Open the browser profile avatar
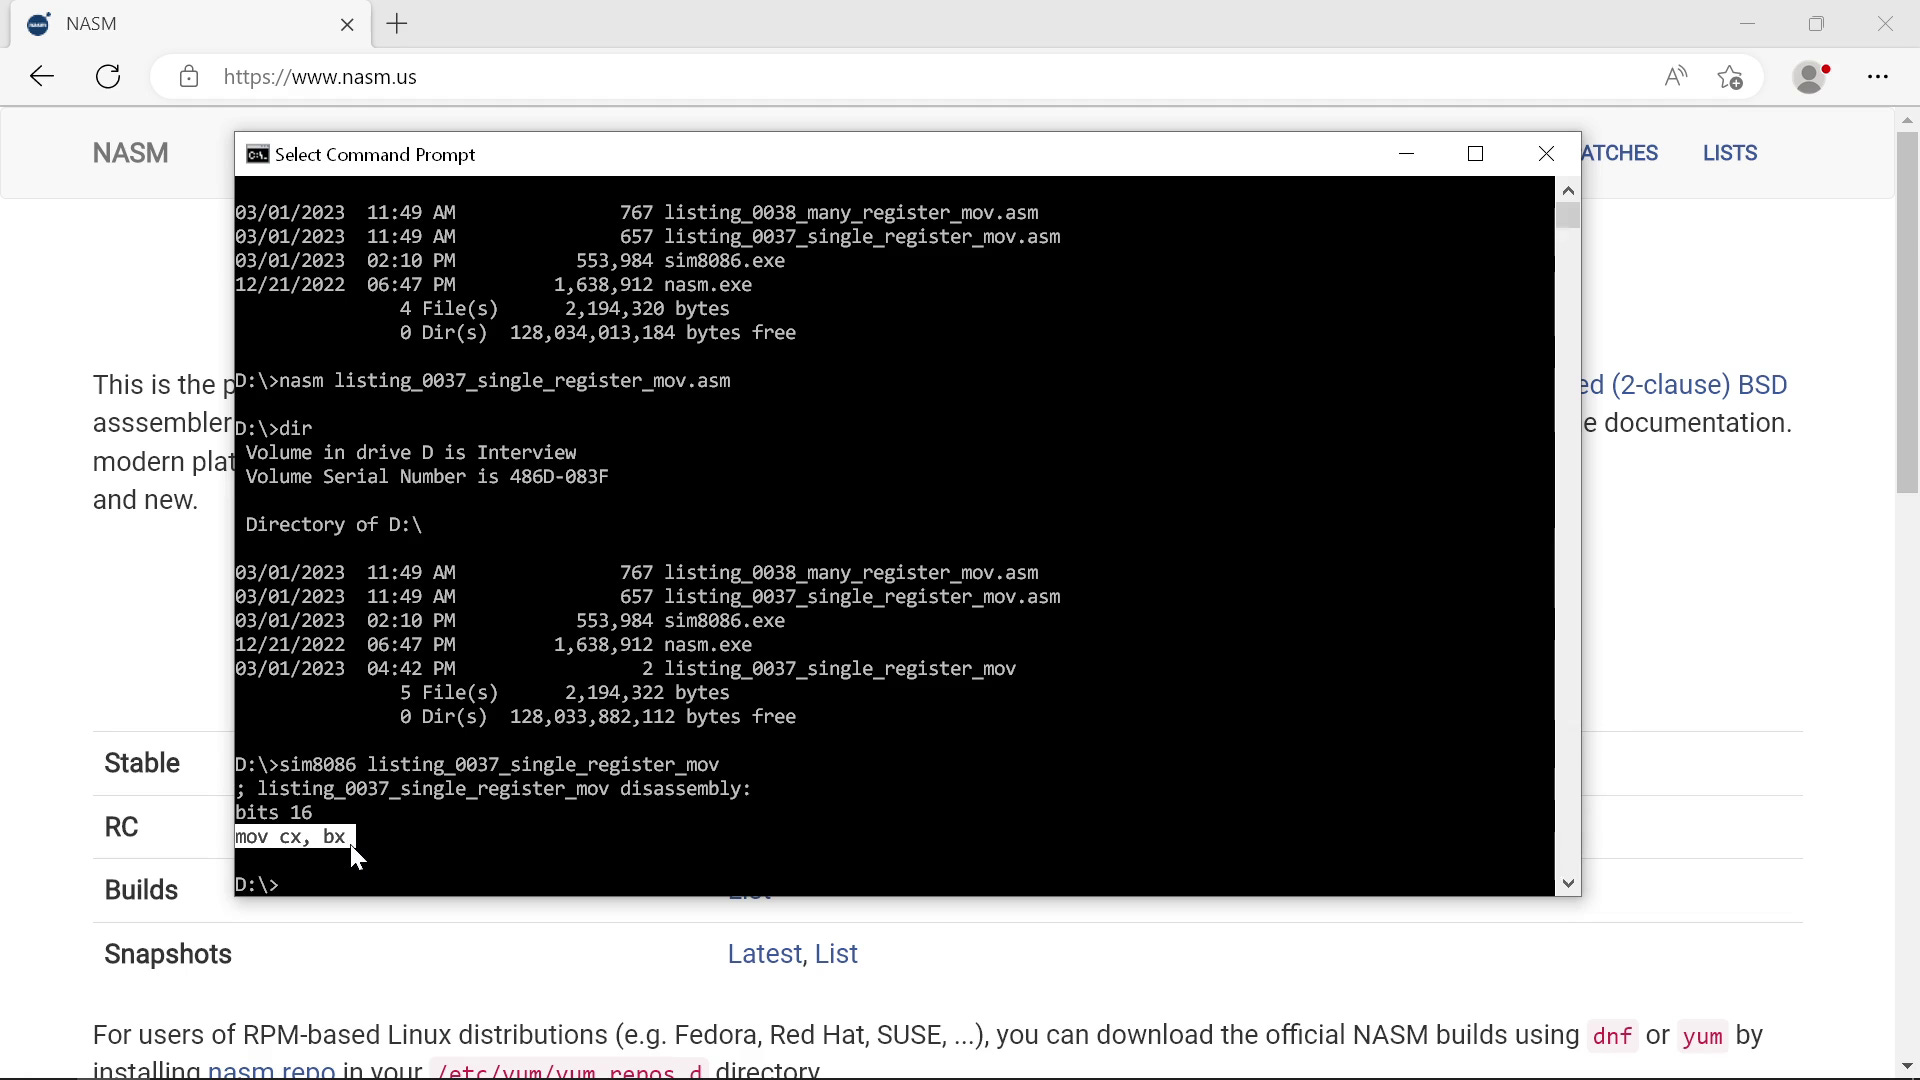The image size is (1920, 1080). click(1810, 77)
